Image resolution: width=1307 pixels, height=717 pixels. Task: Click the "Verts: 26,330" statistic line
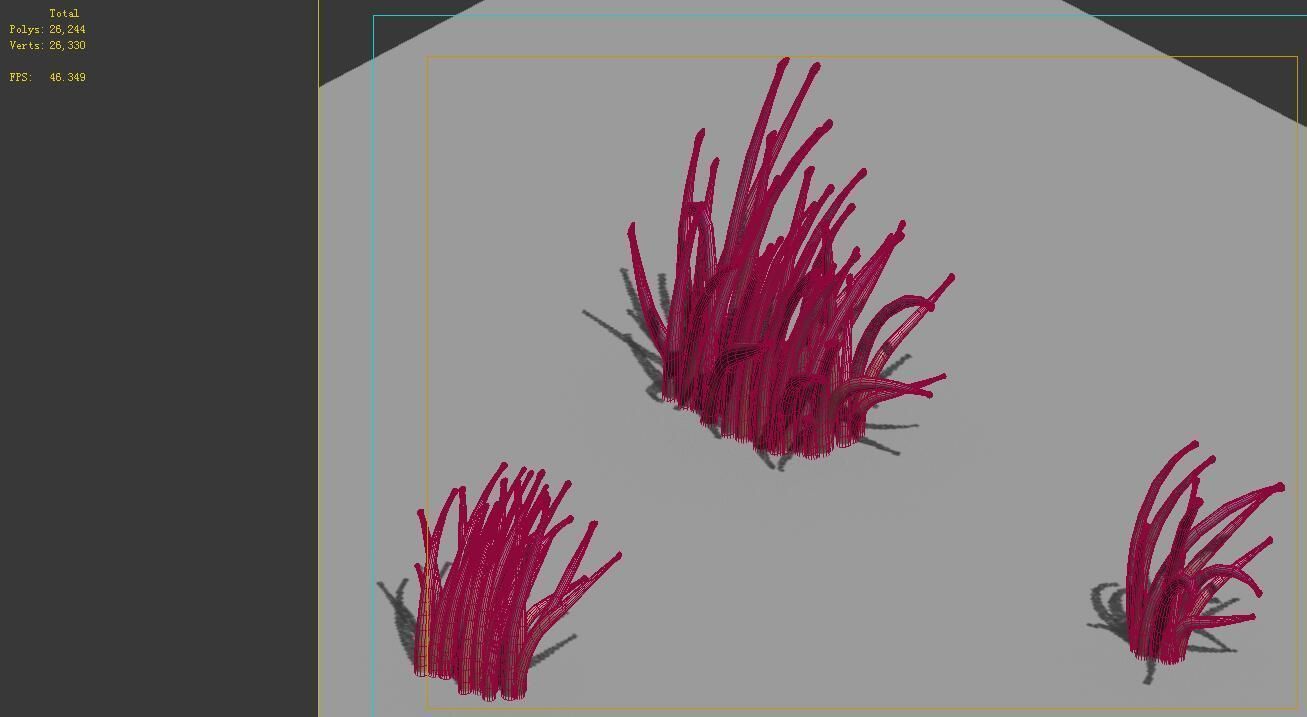[48, 46]
